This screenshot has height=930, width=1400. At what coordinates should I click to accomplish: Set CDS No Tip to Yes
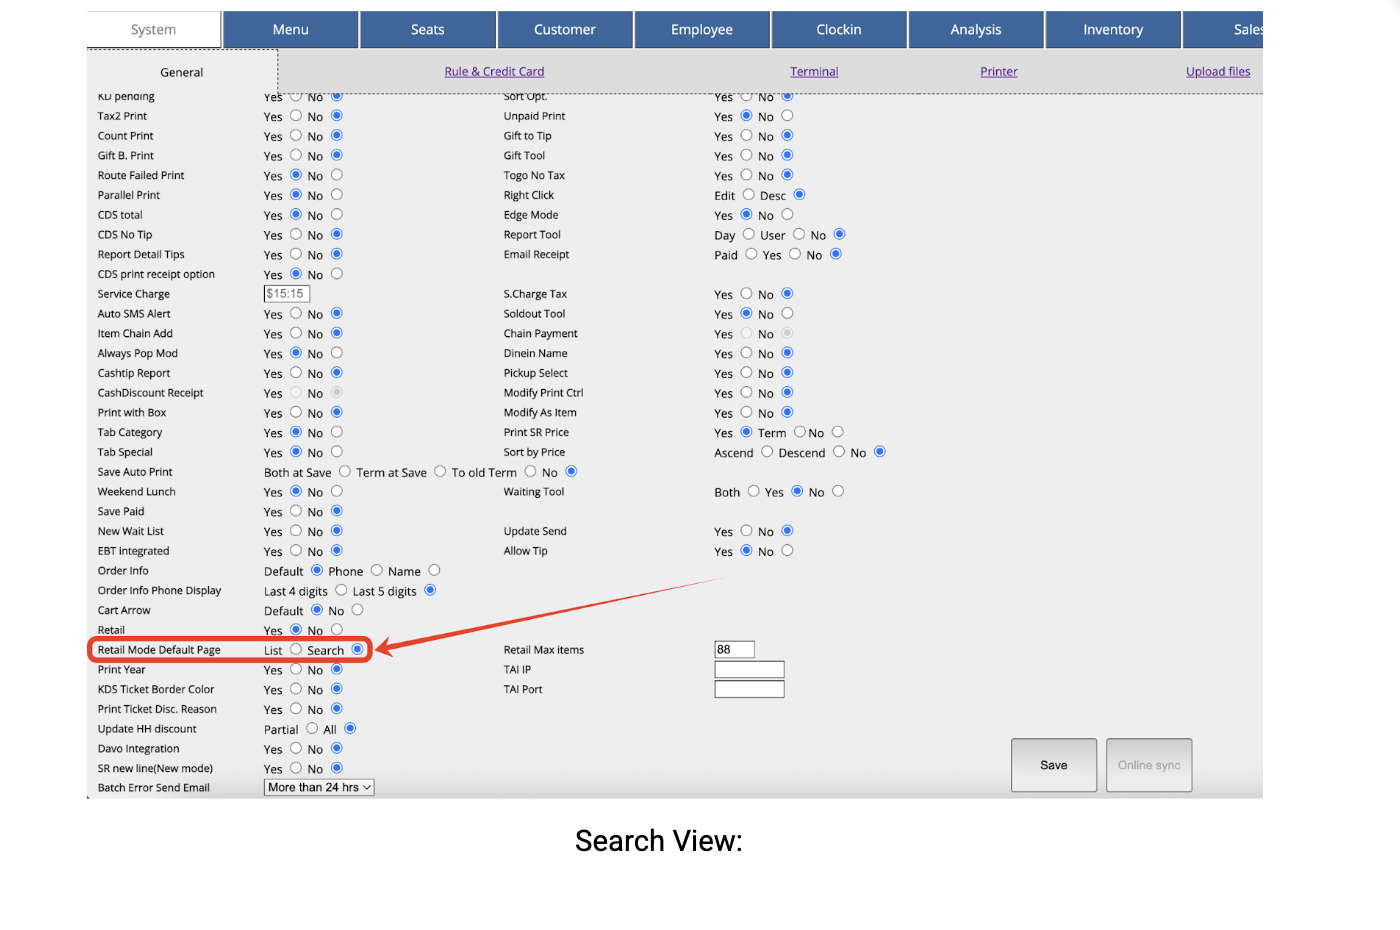[296, 234]
